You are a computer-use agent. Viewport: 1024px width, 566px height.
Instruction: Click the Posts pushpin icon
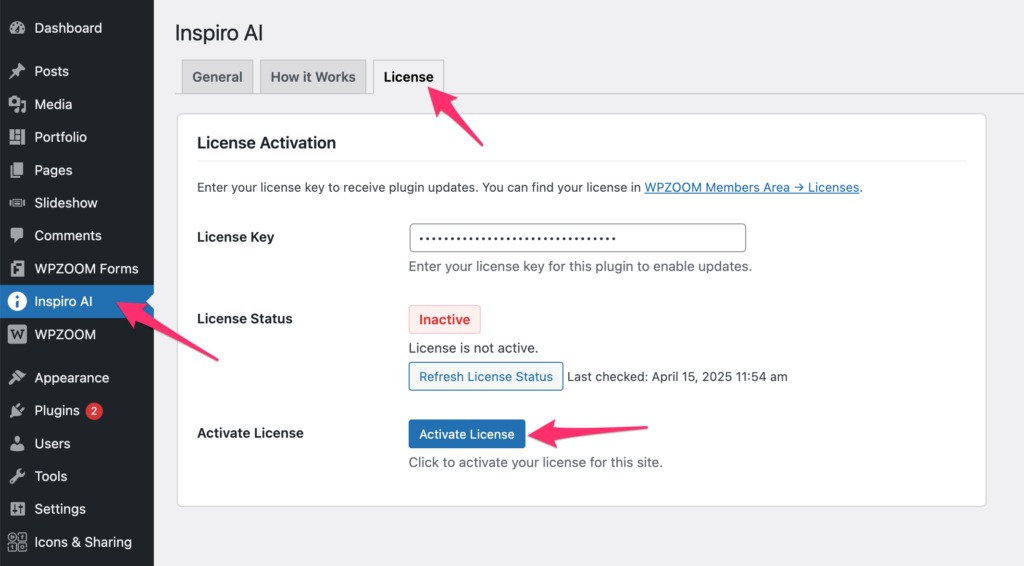click(x=17, y=71)
